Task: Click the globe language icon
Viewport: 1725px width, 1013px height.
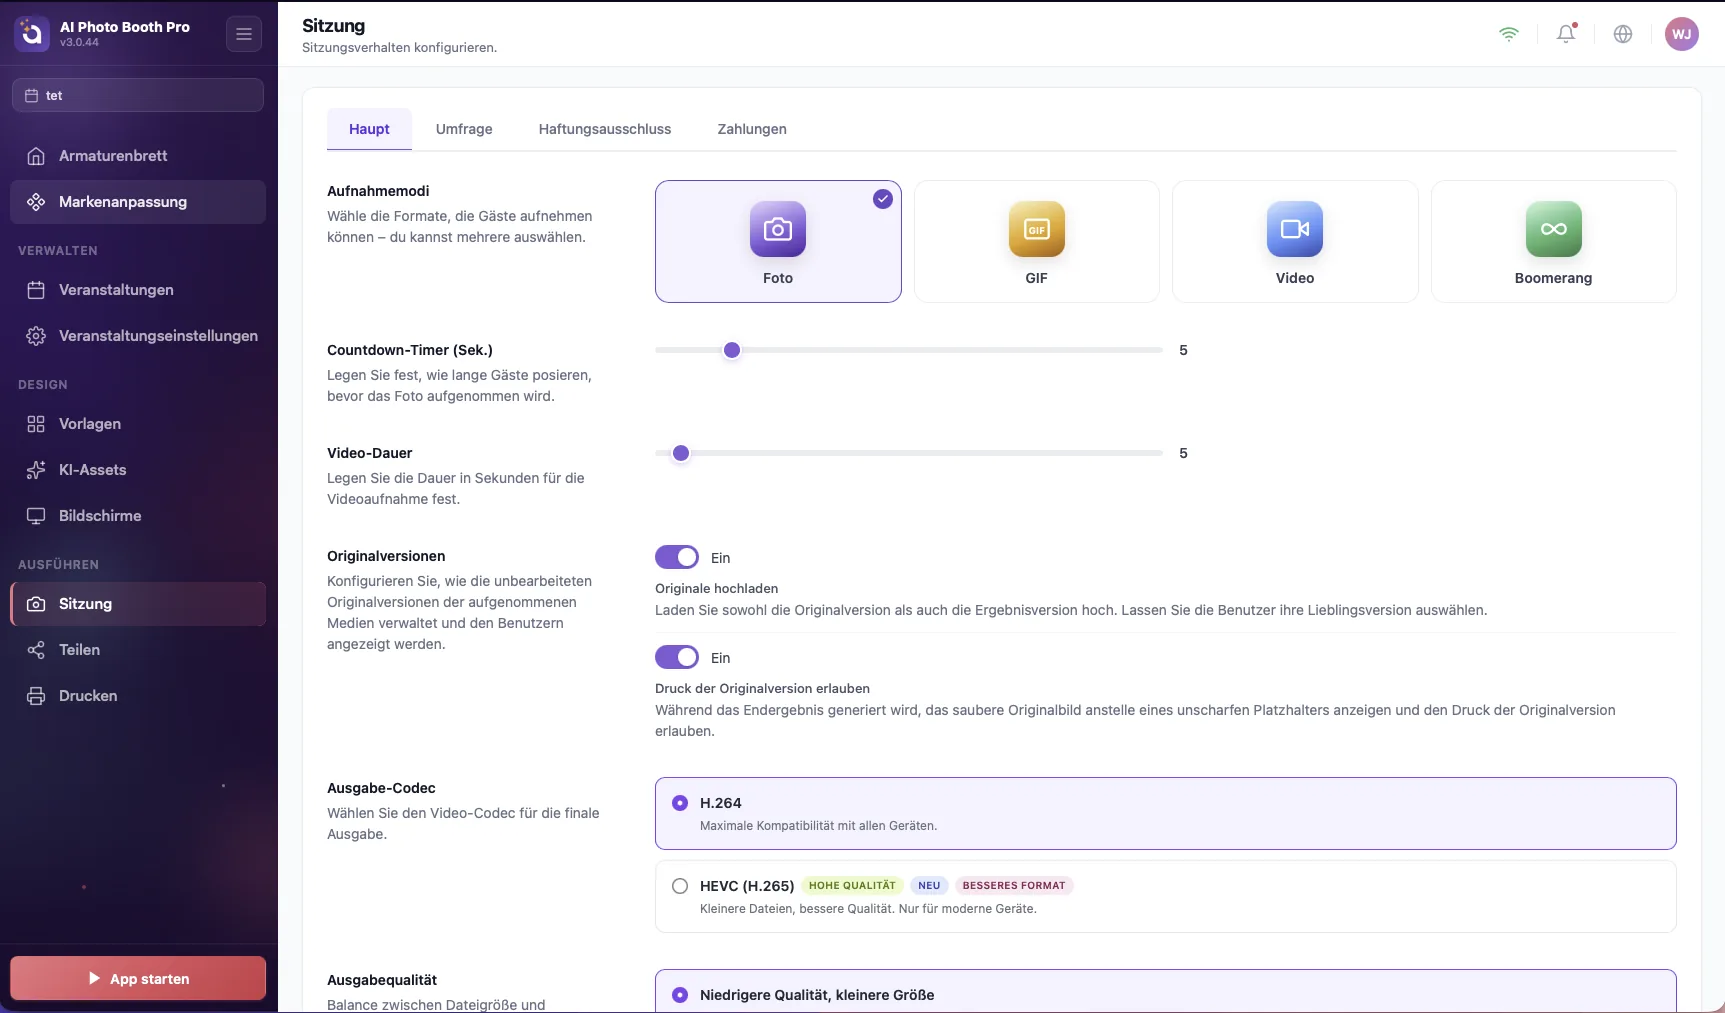Action: [x=1623, y=34]
